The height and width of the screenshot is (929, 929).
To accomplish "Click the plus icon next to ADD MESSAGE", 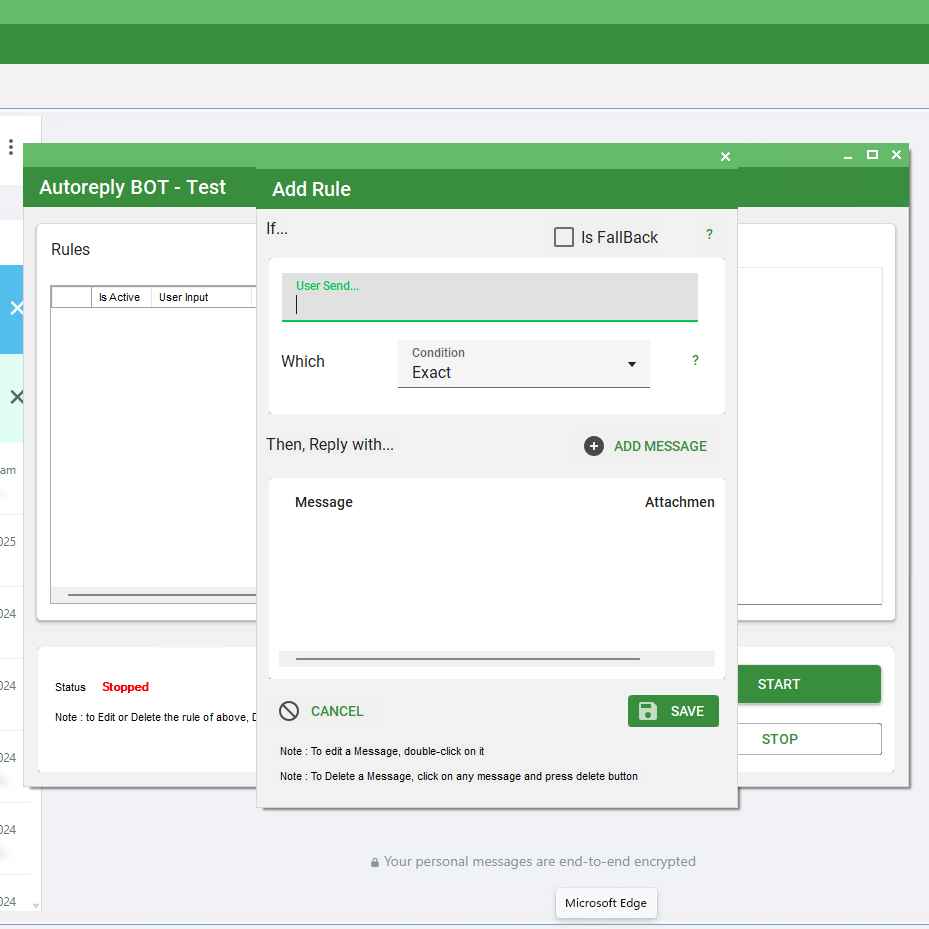I will pyautogui.click(x=594, y=446).
